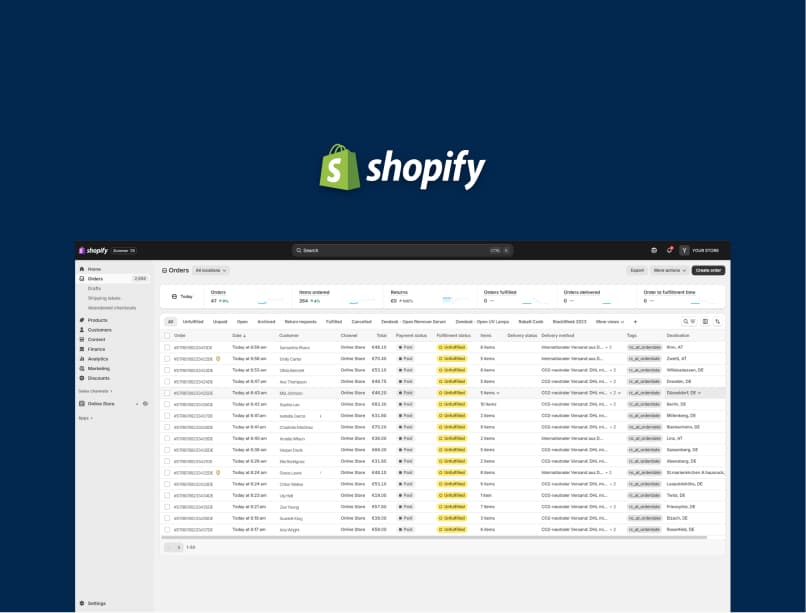The image size is (806, 613).
Task: Open the All locations dropdown
Action: (211, 270)
